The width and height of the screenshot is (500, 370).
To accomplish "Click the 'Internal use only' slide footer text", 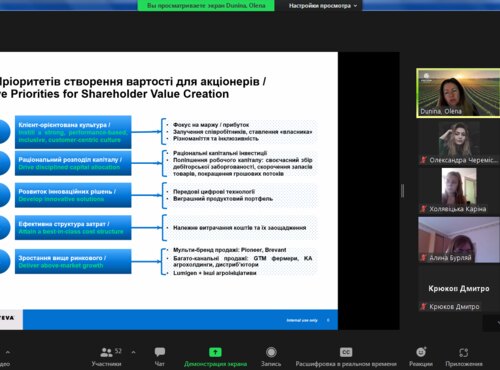I will pyautogui.click(x=302, y=320).
